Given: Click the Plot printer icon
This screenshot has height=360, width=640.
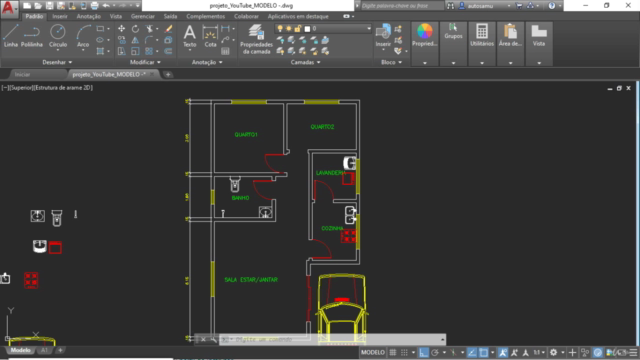Looking at the screenshot, I should point(94,6).
